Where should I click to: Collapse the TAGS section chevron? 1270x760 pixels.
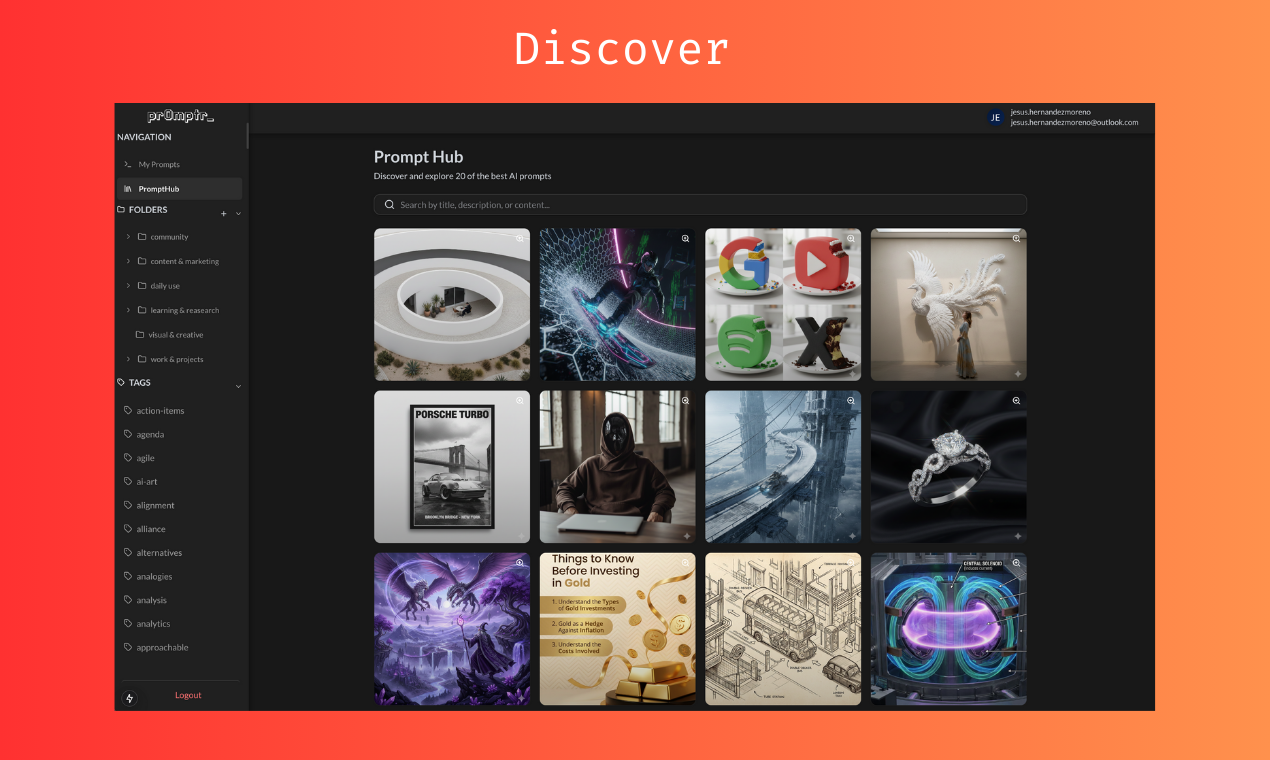coord(238,386)
